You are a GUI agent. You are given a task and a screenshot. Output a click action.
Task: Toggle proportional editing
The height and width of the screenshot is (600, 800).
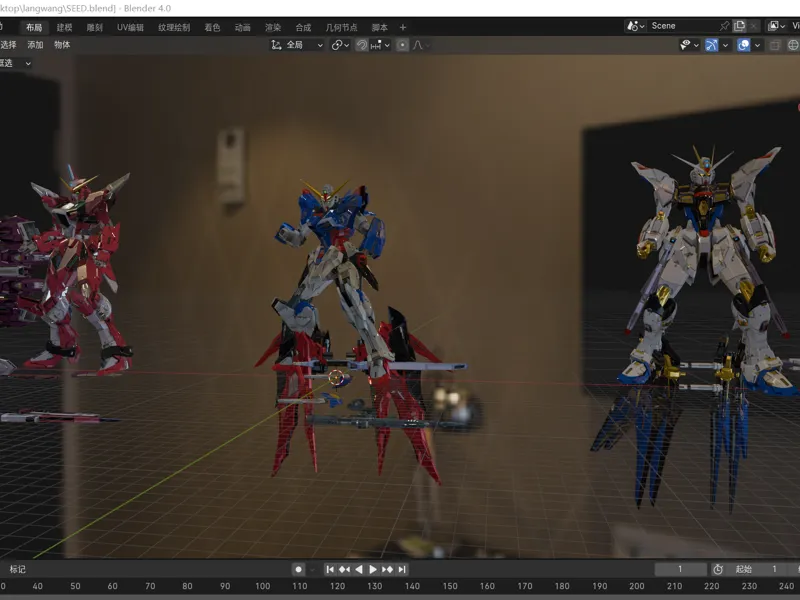point(403,45)
